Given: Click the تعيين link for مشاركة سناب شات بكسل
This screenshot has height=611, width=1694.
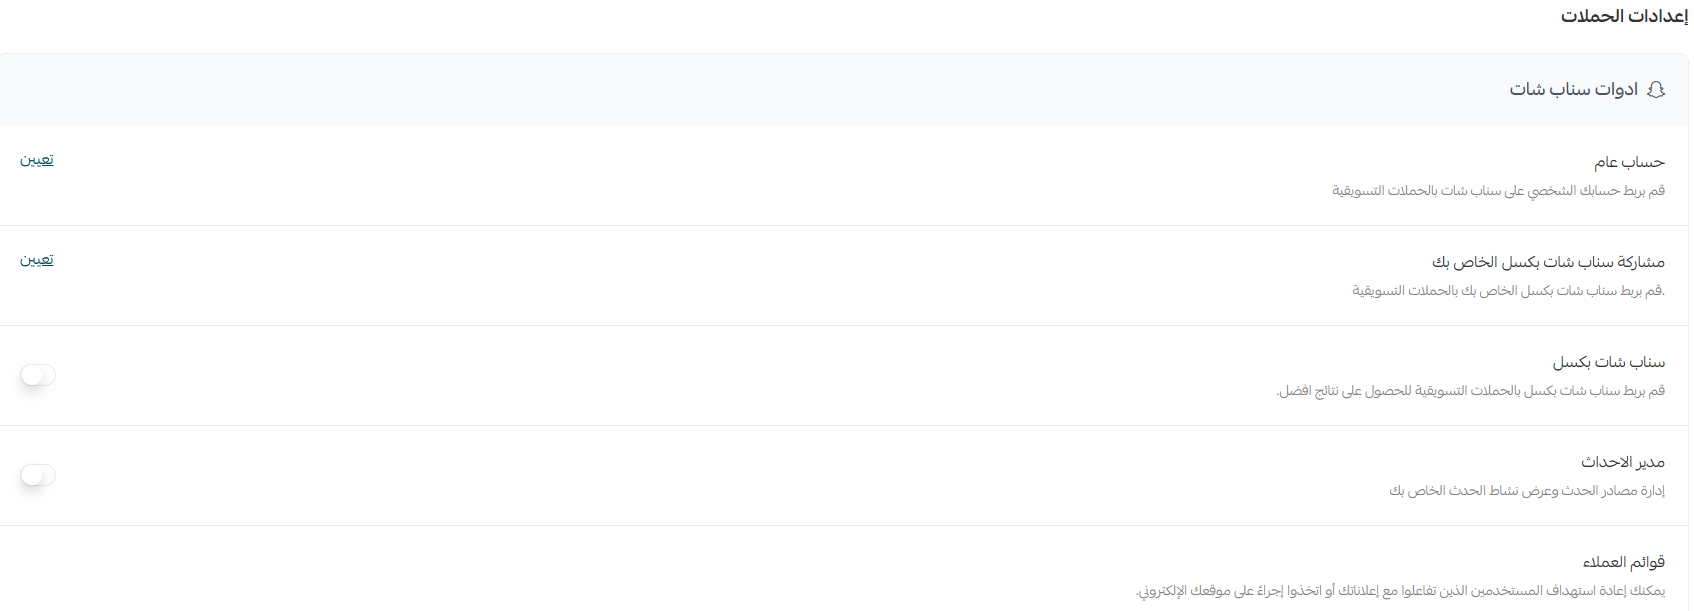Looking at the screenshot, I should click(x=37, y=260).
